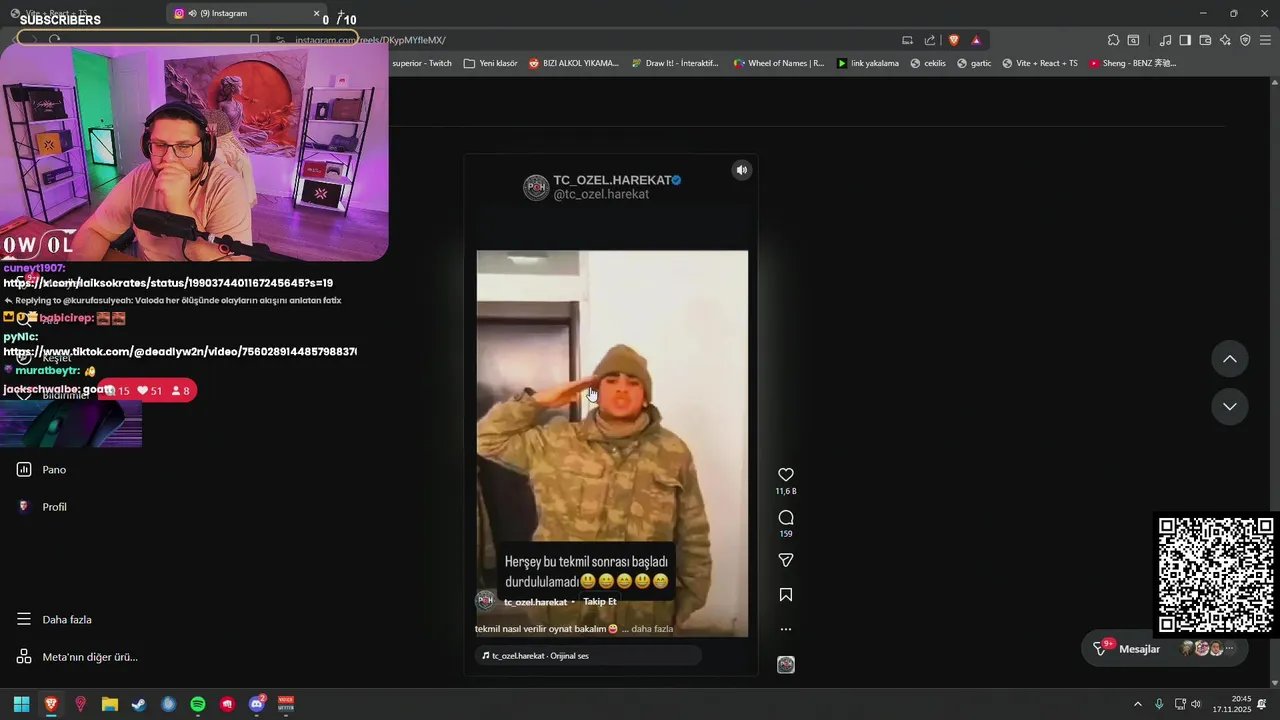Click the share page icon in address bar
The image size is (1280, 720).
930,40
